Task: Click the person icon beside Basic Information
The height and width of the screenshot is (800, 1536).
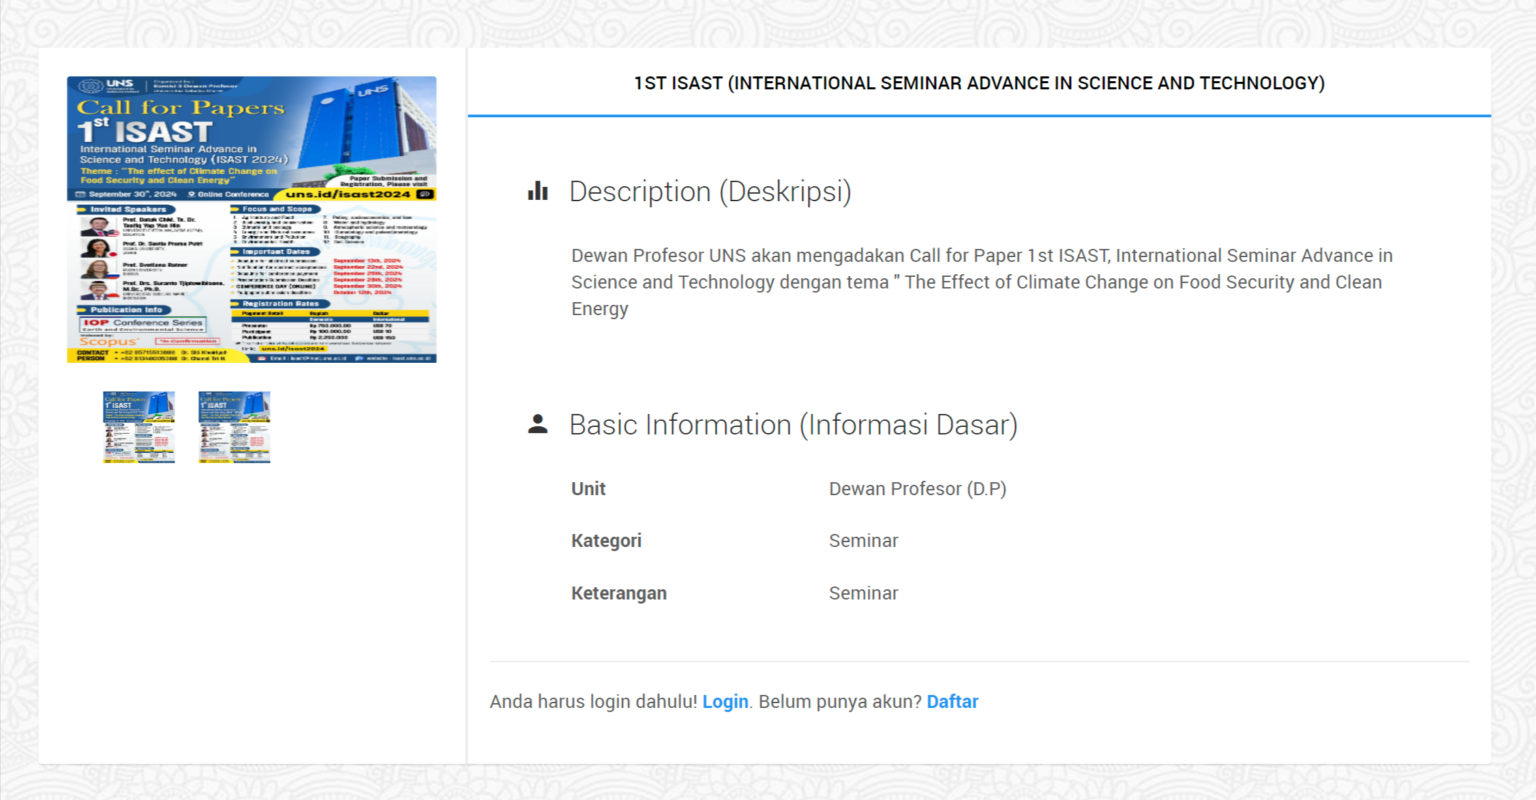Action: point(537,424)
